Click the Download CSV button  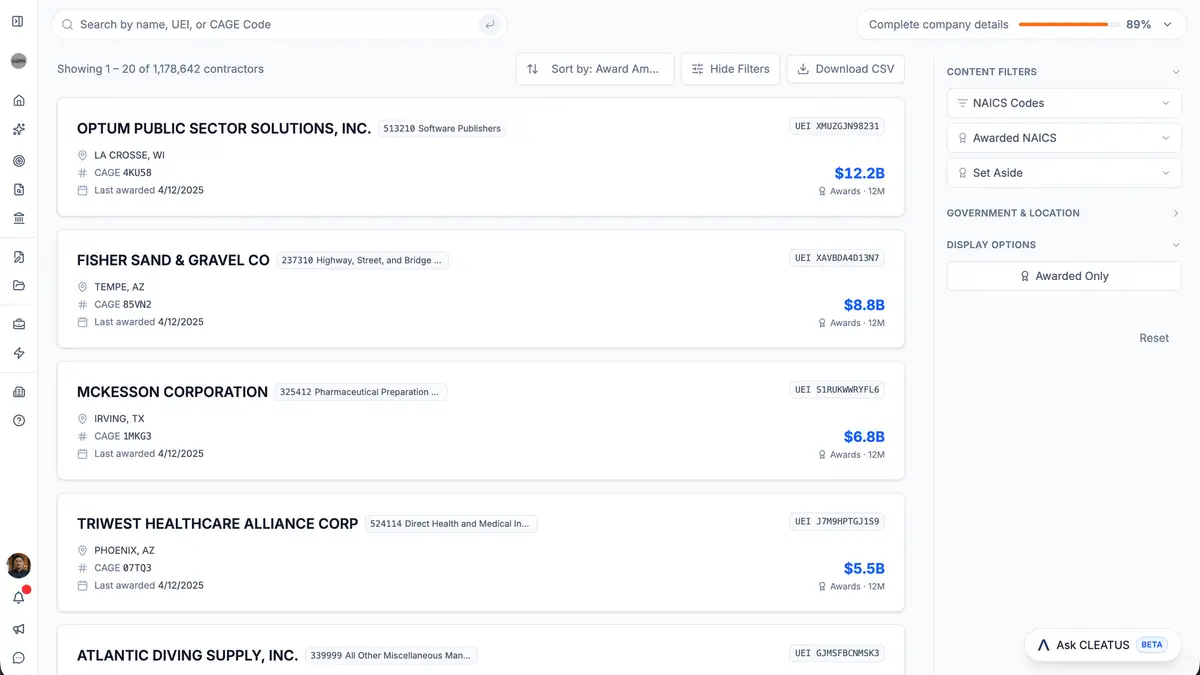(845, 69)
